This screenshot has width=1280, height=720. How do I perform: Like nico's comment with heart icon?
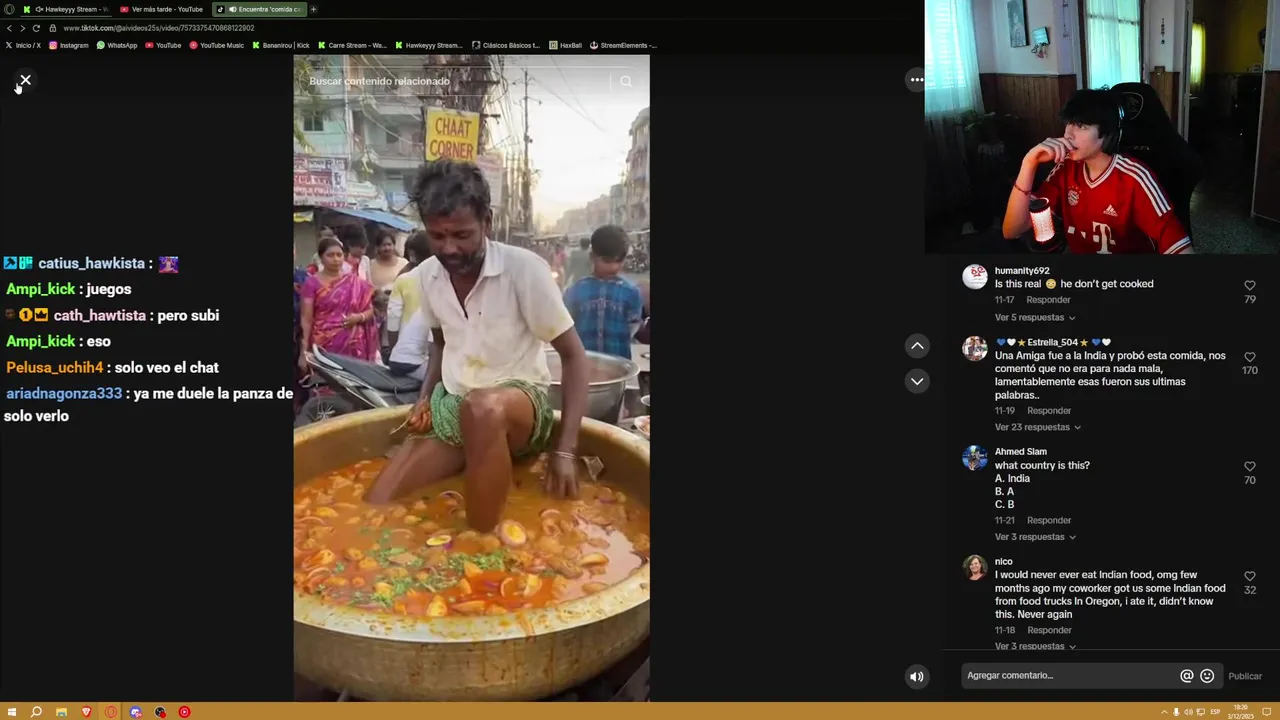[1249, 577]
